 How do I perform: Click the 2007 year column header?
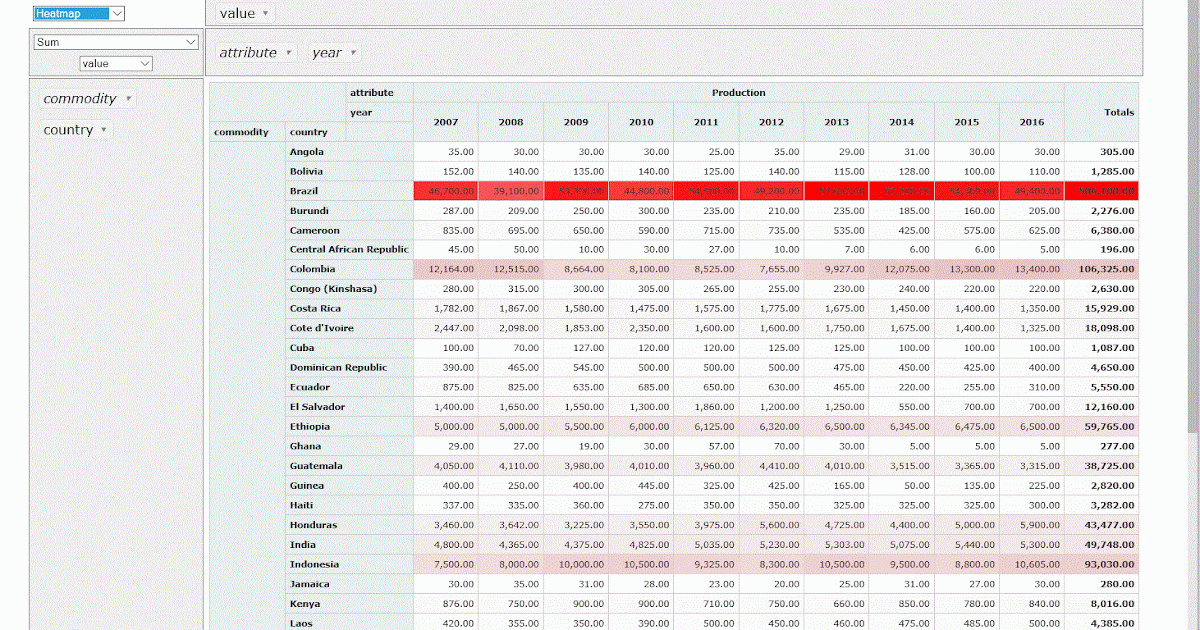coord(445,122)
